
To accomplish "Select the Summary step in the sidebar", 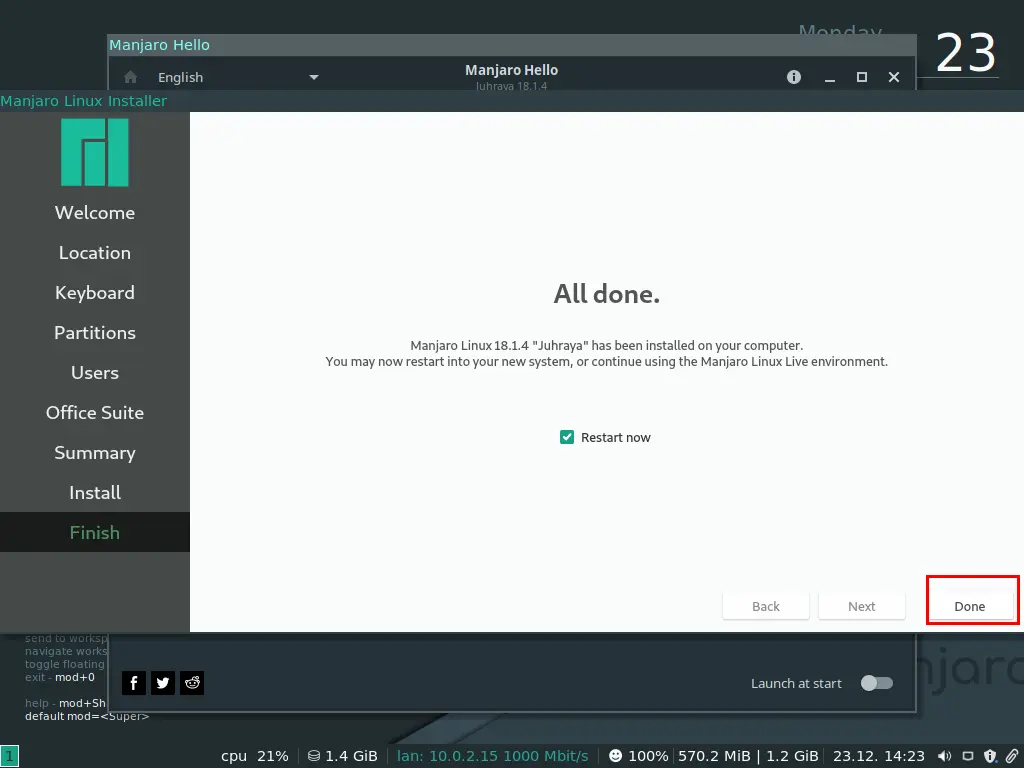I will (x=95, y=453).
